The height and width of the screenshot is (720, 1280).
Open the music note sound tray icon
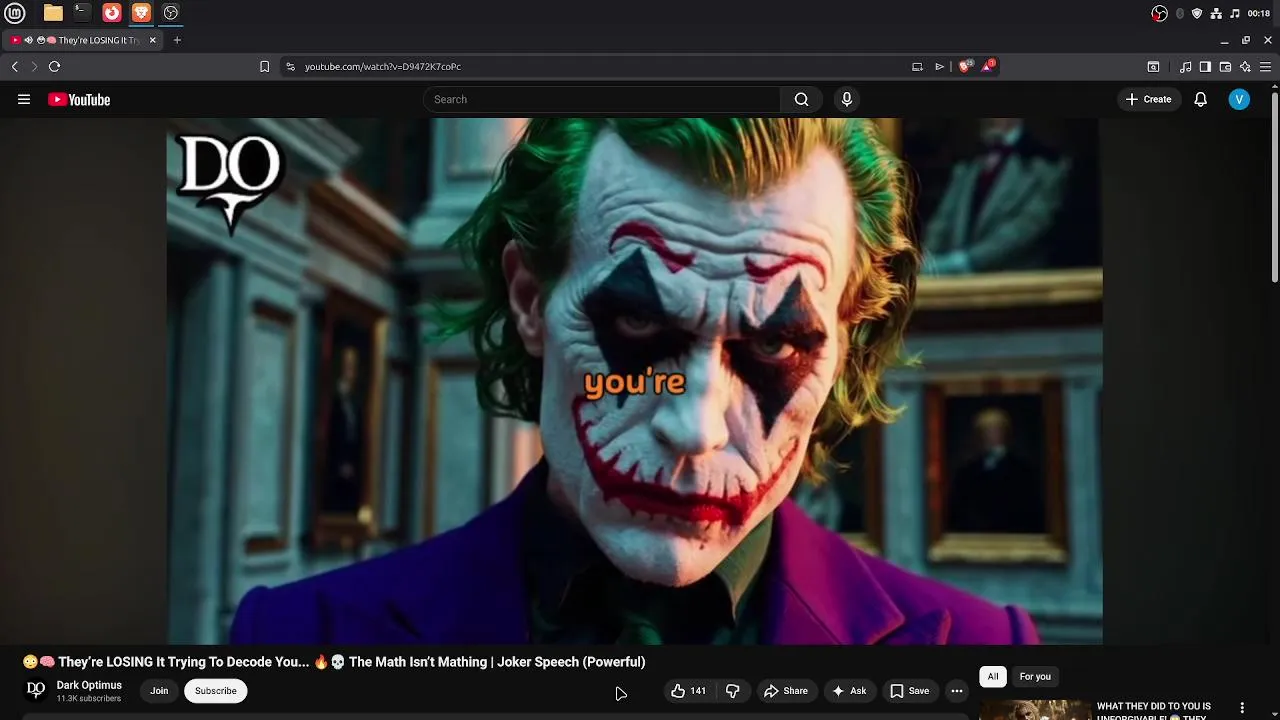pyautogui.click(x=1235, y=13)
